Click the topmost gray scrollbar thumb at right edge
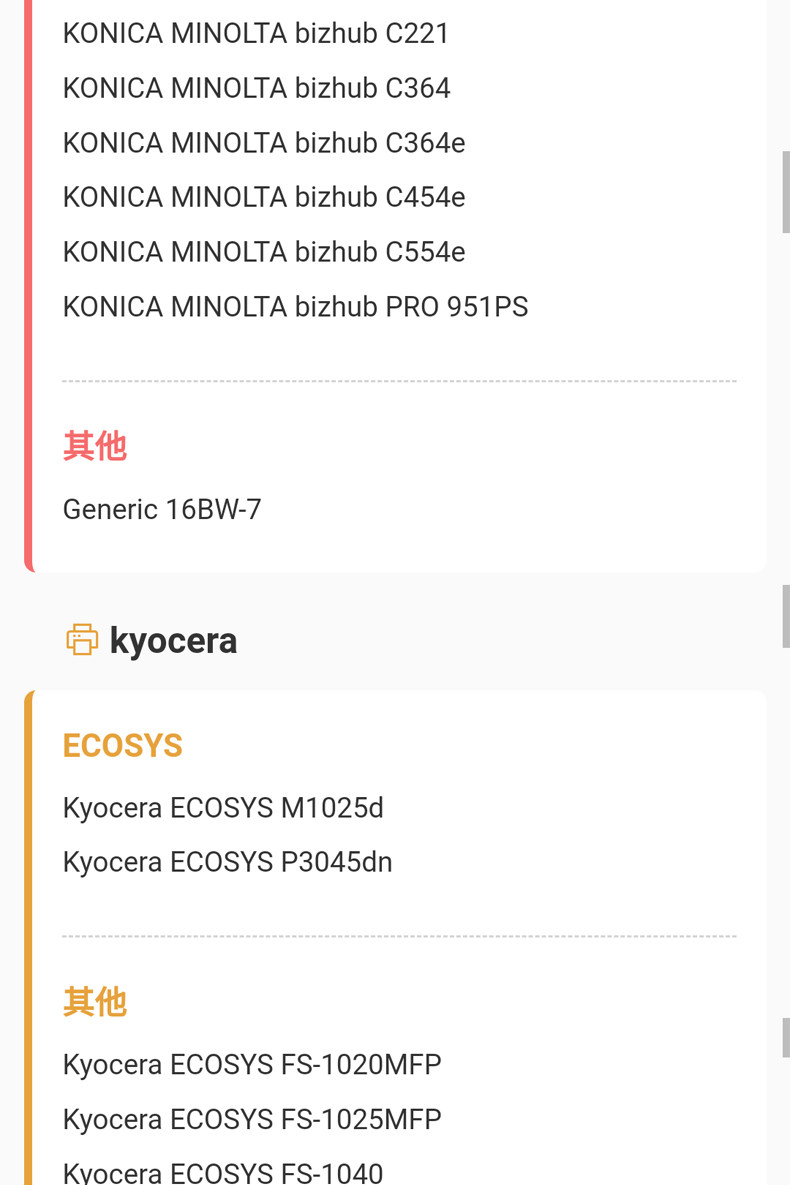 click(785, 192)
